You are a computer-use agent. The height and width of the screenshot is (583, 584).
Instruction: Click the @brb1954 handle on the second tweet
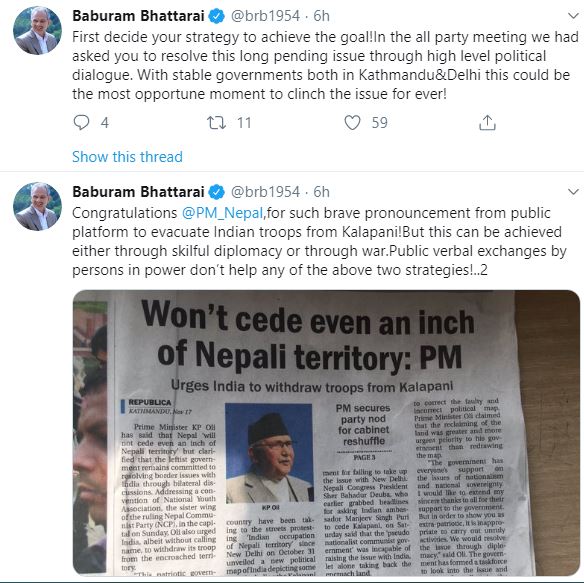[265, 192]
